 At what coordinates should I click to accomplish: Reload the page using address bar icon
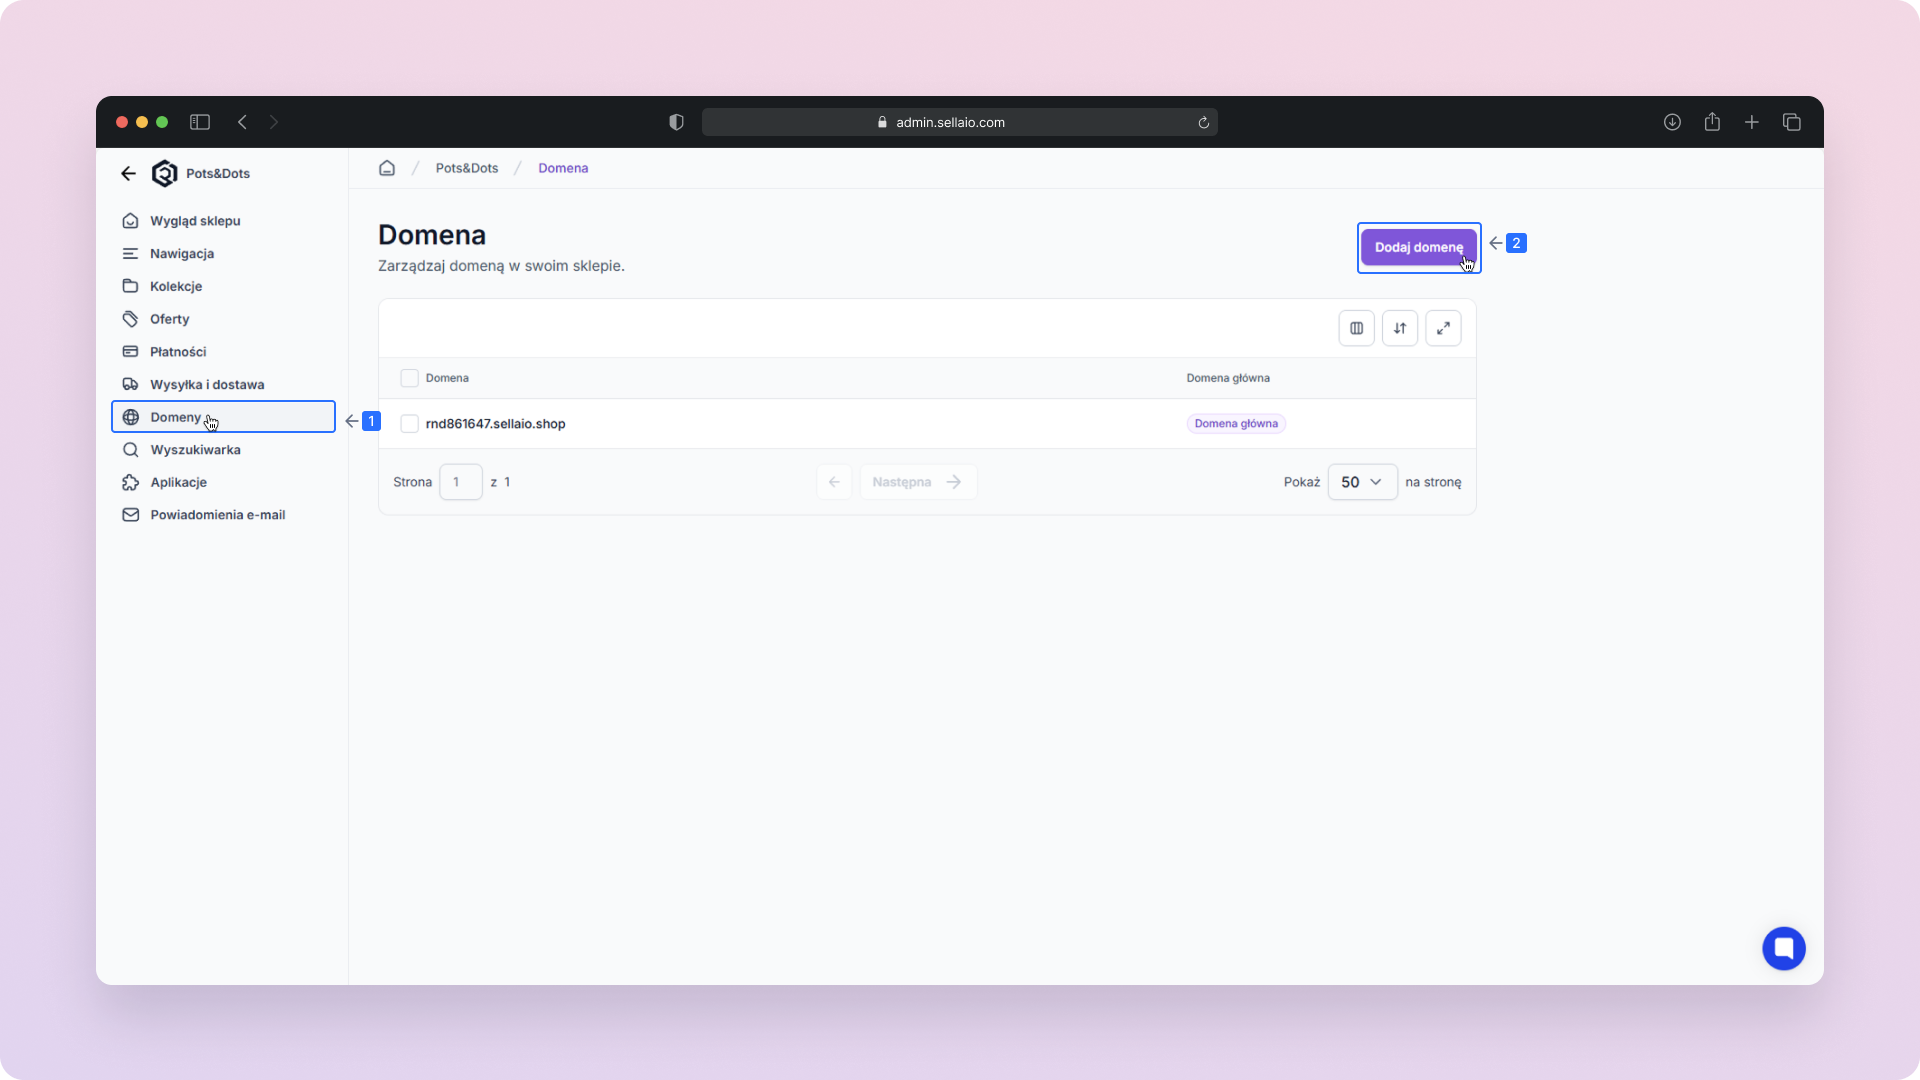tap(1203, 123)
